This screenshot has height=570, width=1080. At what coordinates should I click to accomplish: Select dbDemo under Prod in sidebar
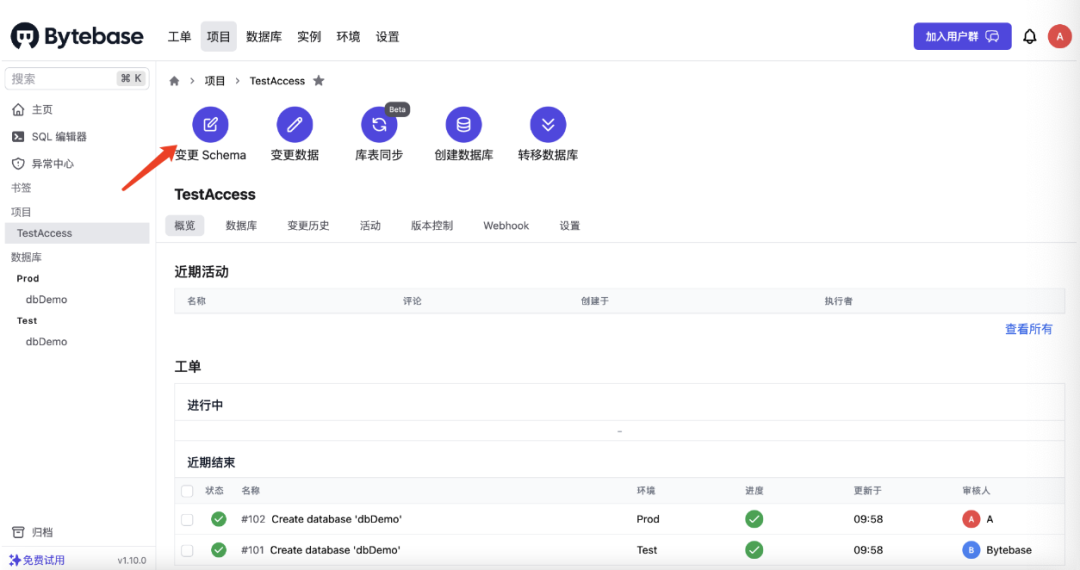click(46, 299)
